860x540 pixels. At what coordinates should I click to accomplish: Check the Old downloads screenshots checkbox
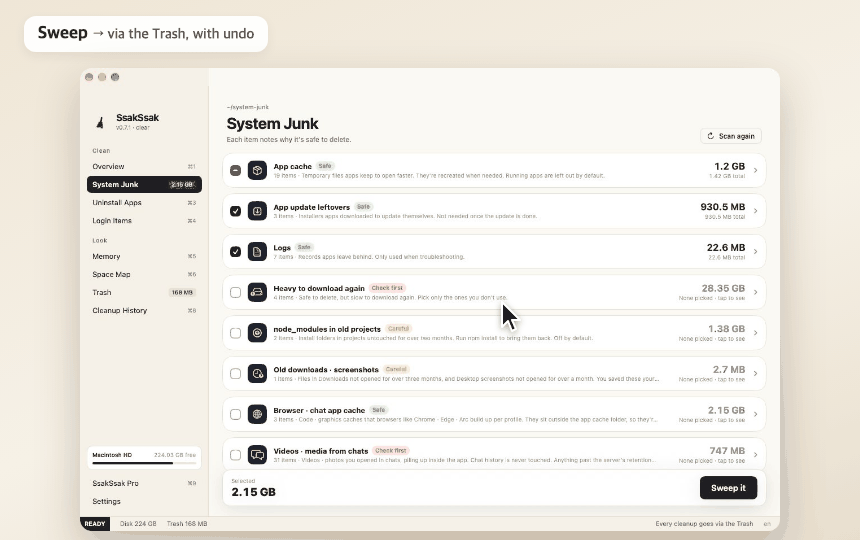[235, 373]
